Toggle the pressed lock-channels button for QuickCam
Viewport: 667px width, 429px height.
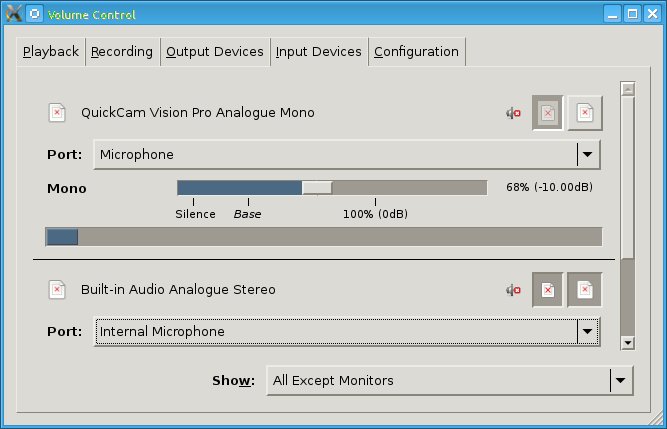point(548,113)
